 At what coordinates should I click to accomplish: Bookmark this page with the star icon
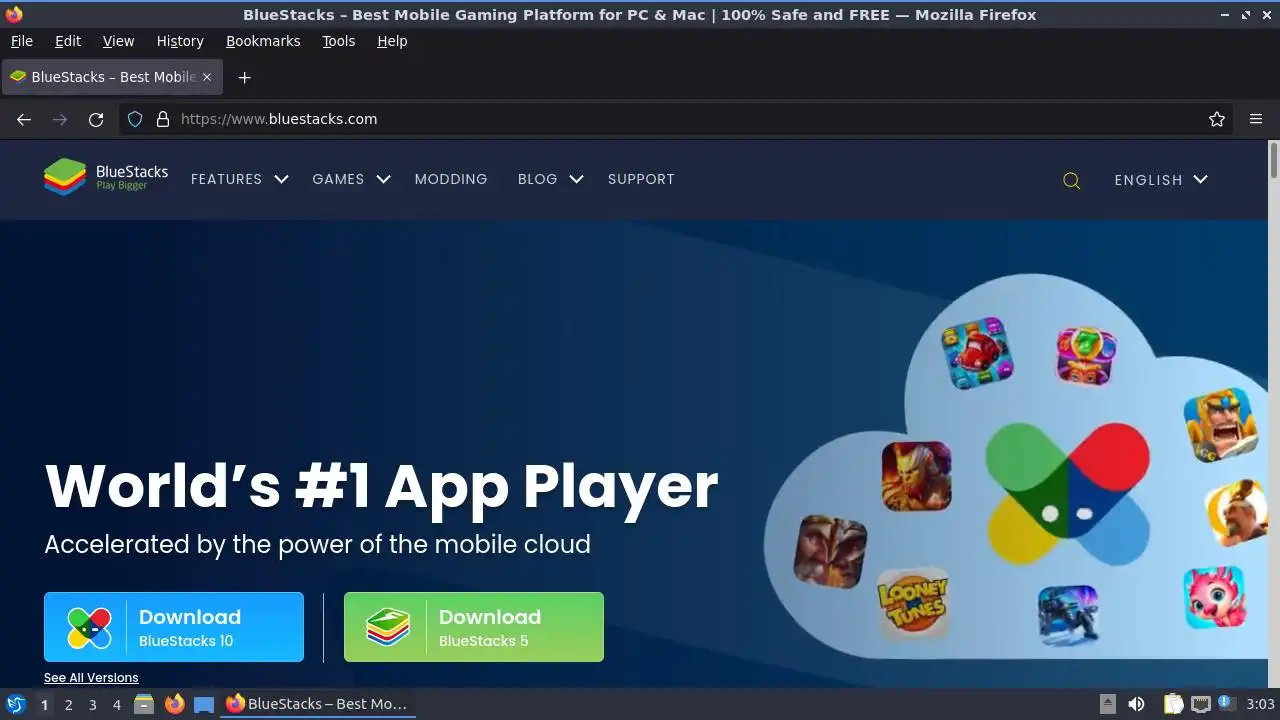pos(1217,119)
